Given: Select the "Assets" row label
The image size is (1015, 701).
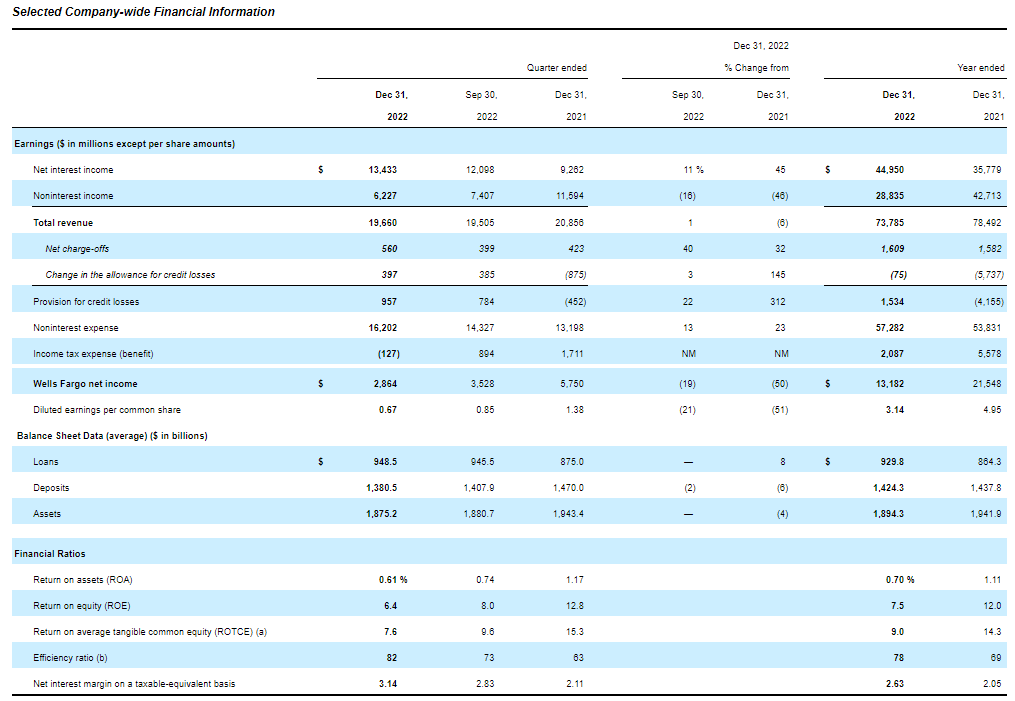Looking at the screenshot, I should click(x=47, y=513).
